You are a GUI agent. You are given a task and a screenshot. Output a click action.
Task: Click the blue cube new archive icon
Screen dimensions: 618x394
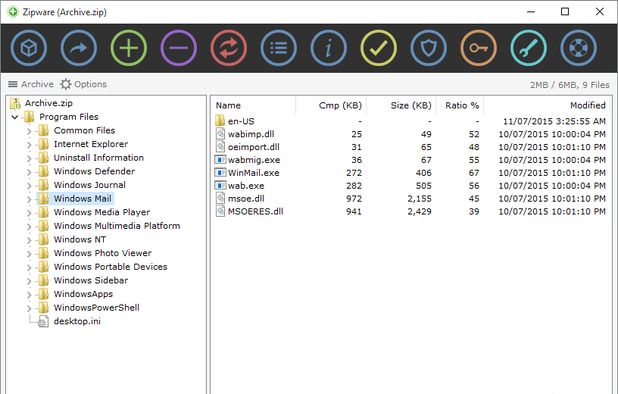tap(29, 48)
